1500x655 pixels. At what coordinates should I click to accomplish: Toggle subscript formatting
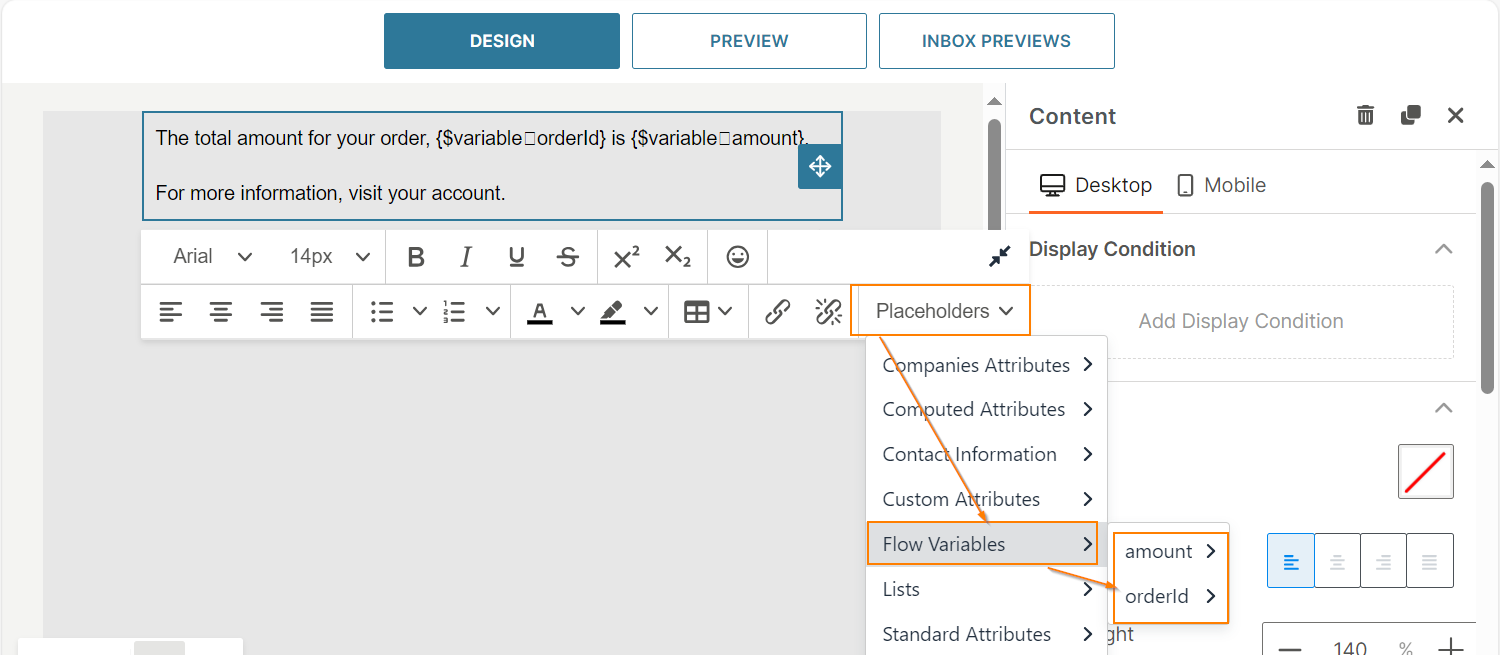point(678,257)
